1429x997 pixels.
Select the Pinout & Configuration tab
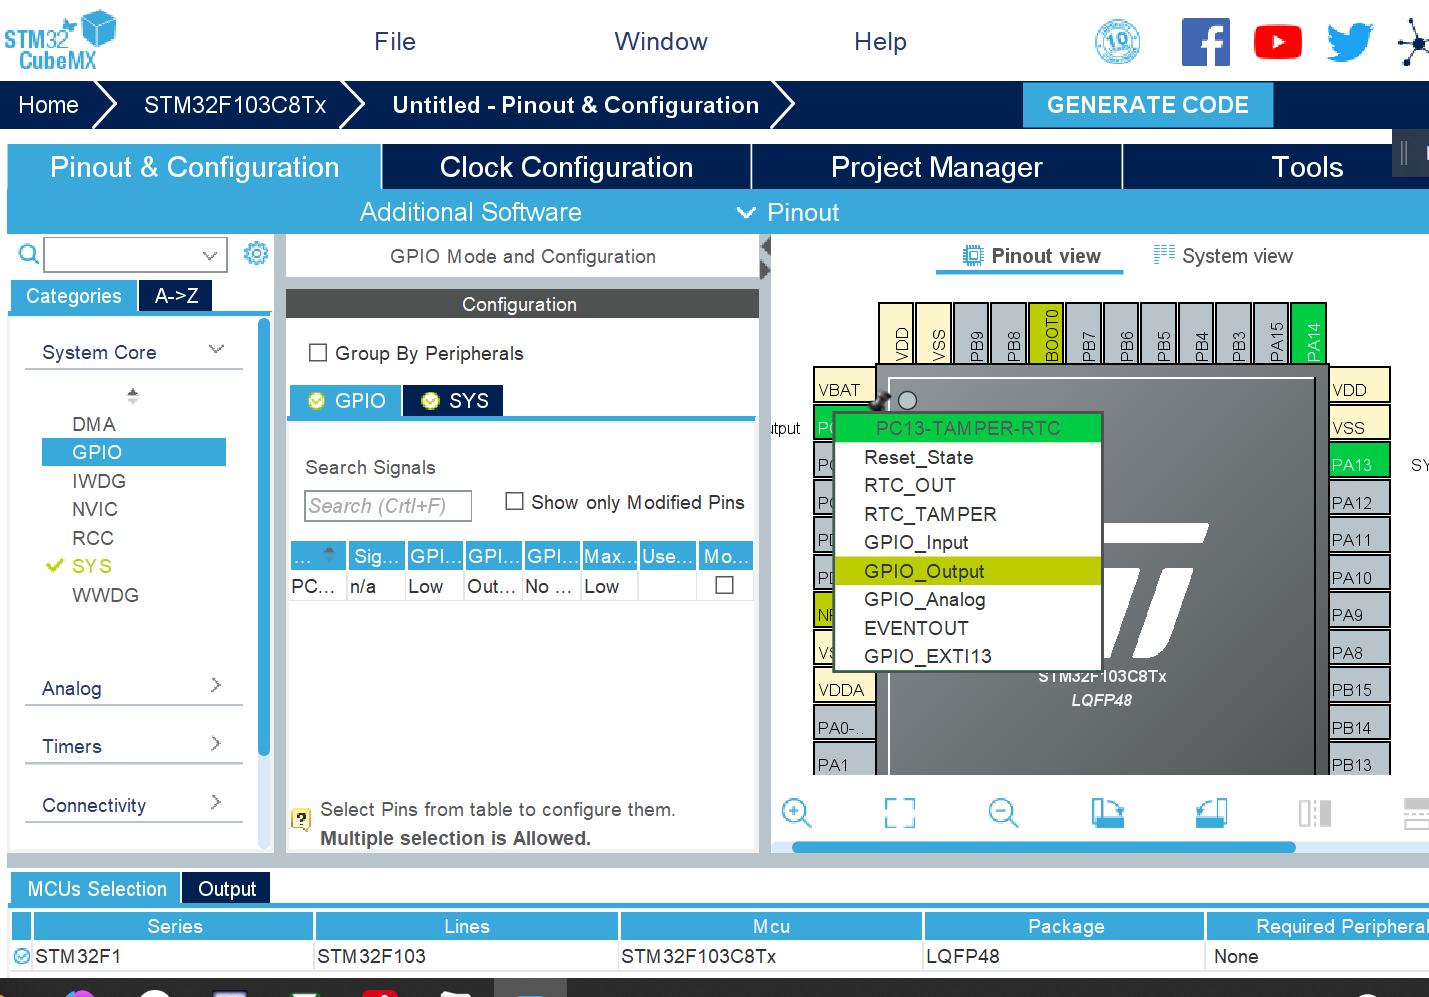click(194, 167)
